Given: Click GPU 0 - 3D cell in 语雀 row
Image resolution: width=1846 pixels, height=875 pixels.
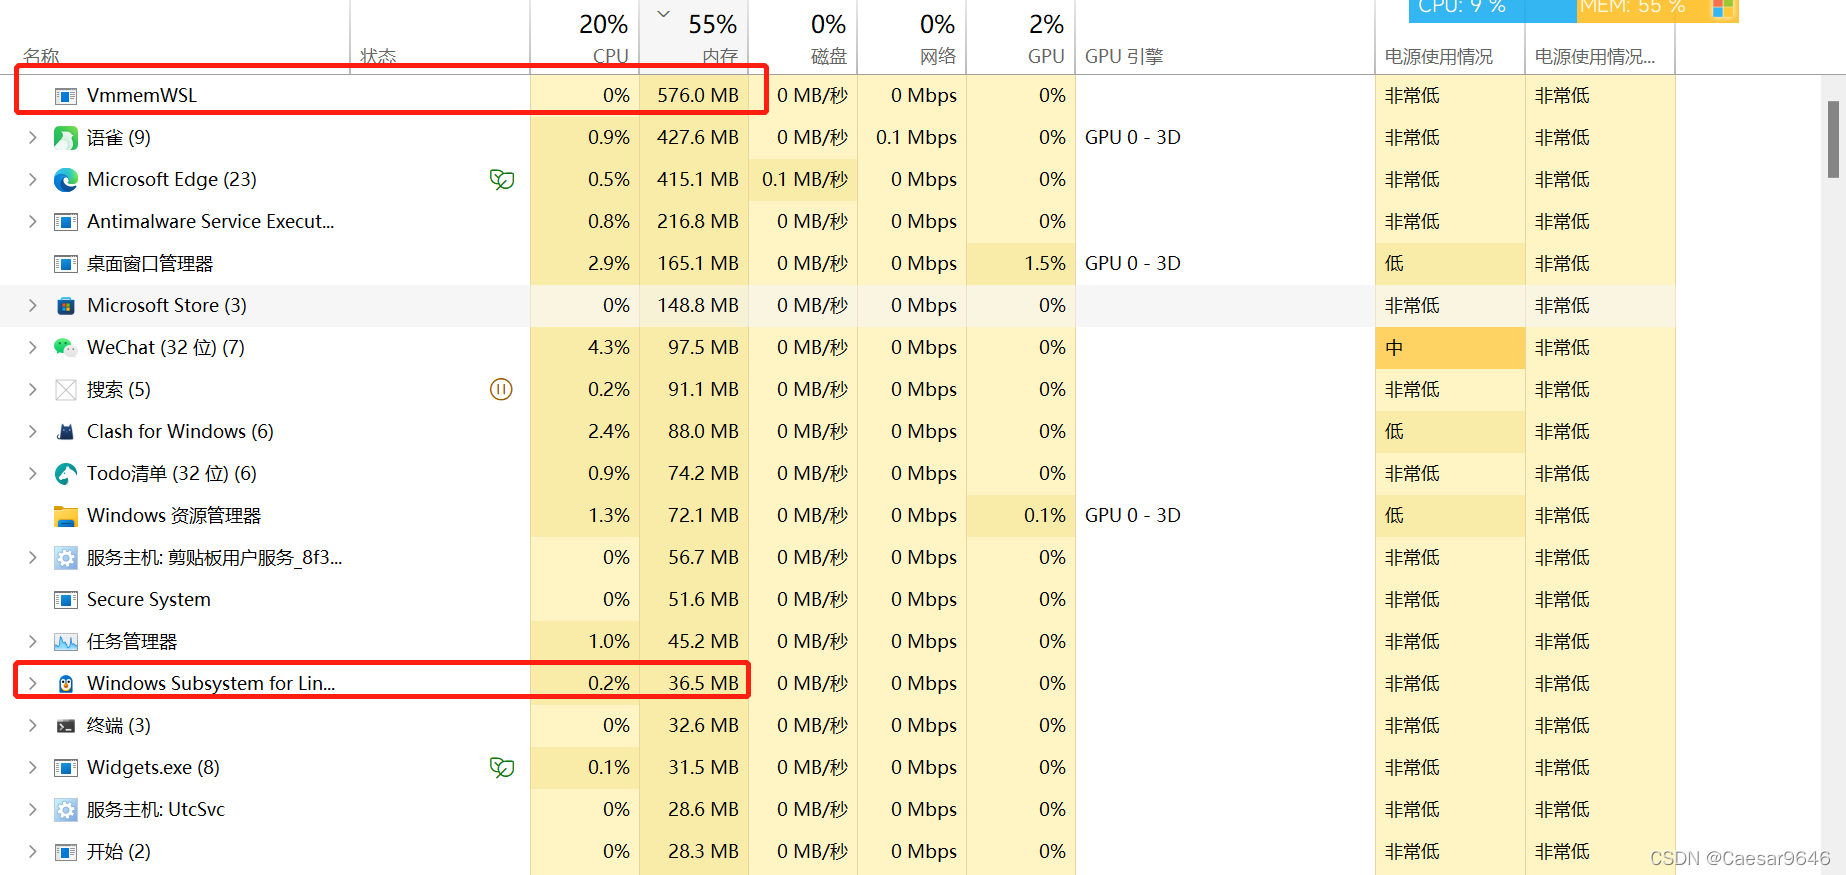Looking at the screenshot, I should point(1133,137).
